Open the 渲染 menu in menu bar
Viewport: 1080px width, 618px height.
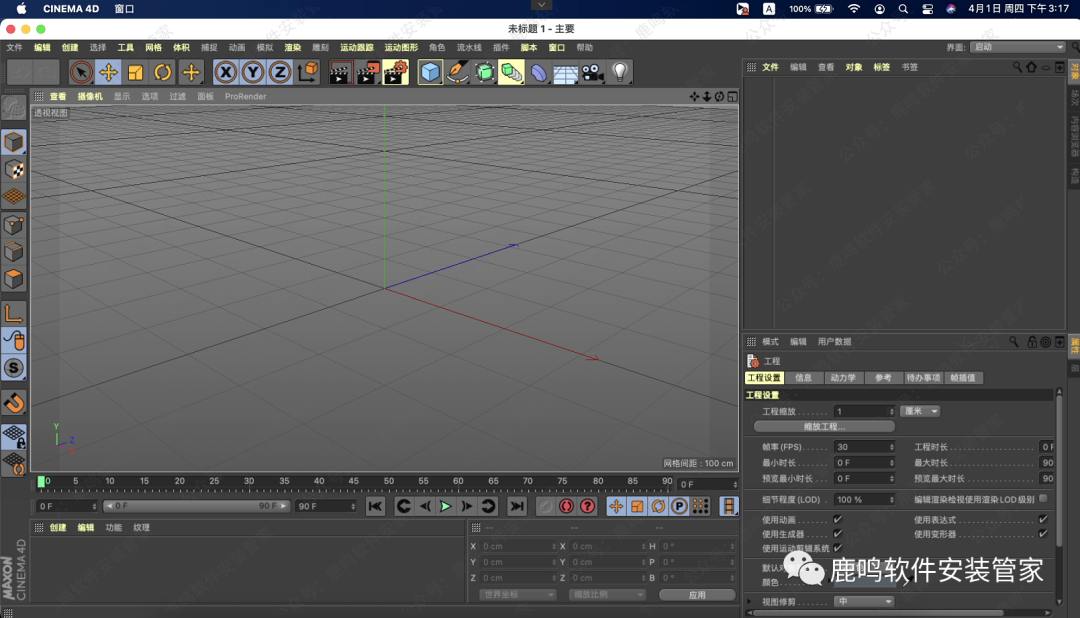click(x=292, y=47)
